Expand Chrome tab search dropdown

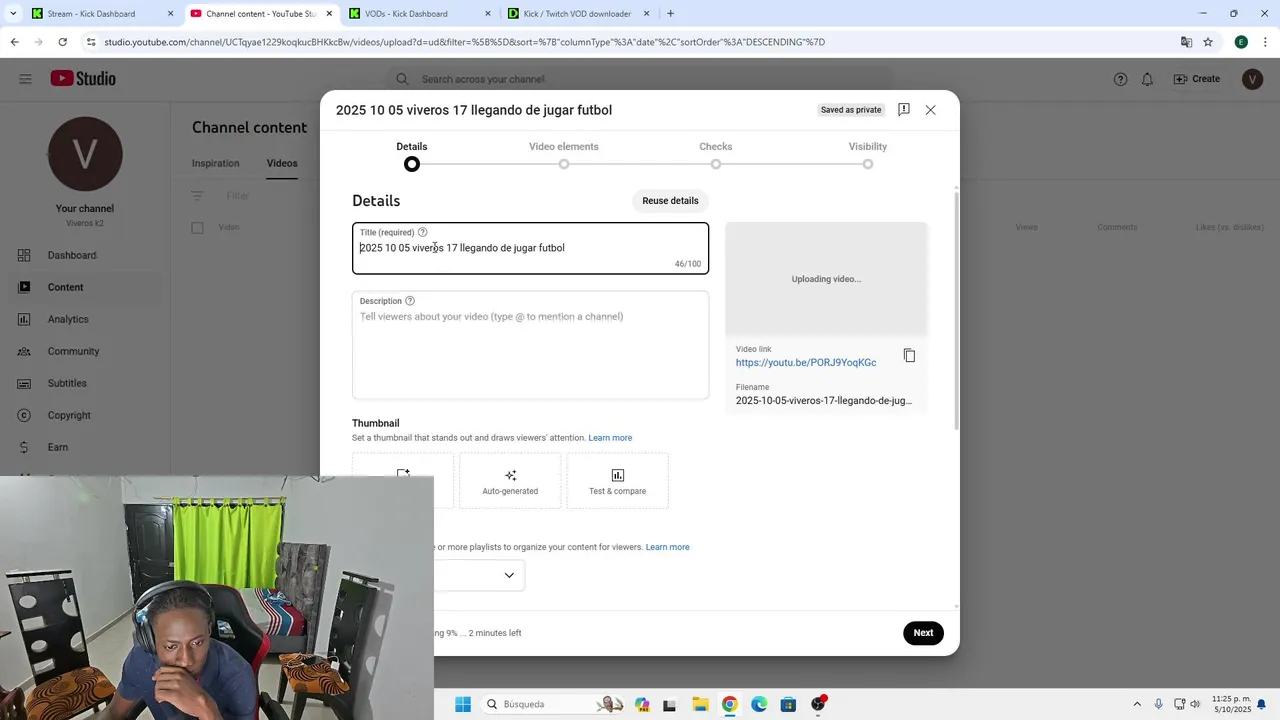(13, 14)
